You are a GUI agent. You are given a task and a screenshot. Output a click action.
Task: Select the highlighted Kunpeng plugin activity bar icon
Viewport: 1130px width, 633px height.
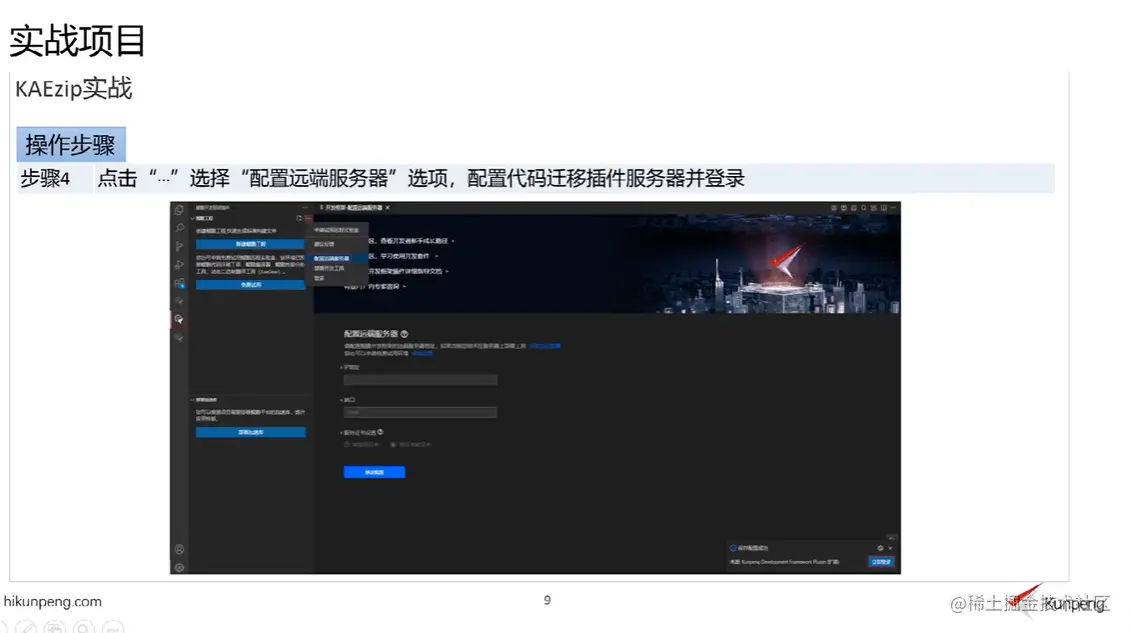pos(179,319)
